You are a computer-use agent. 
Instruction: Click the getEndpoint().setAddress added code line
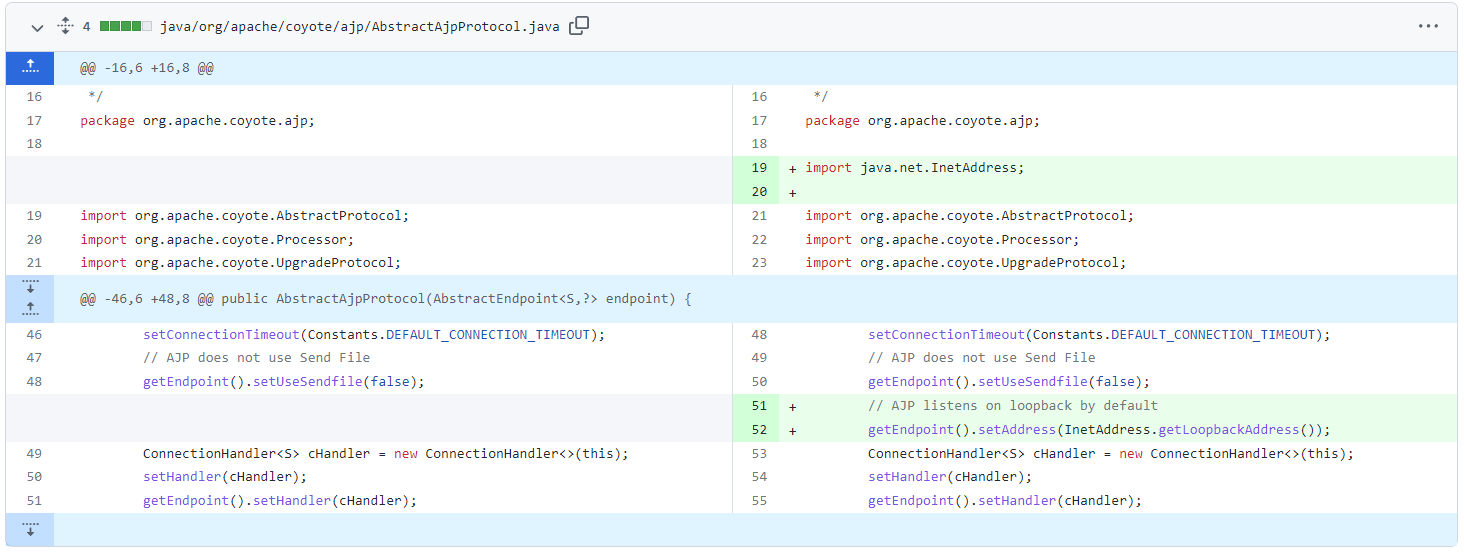point(1097,430)
